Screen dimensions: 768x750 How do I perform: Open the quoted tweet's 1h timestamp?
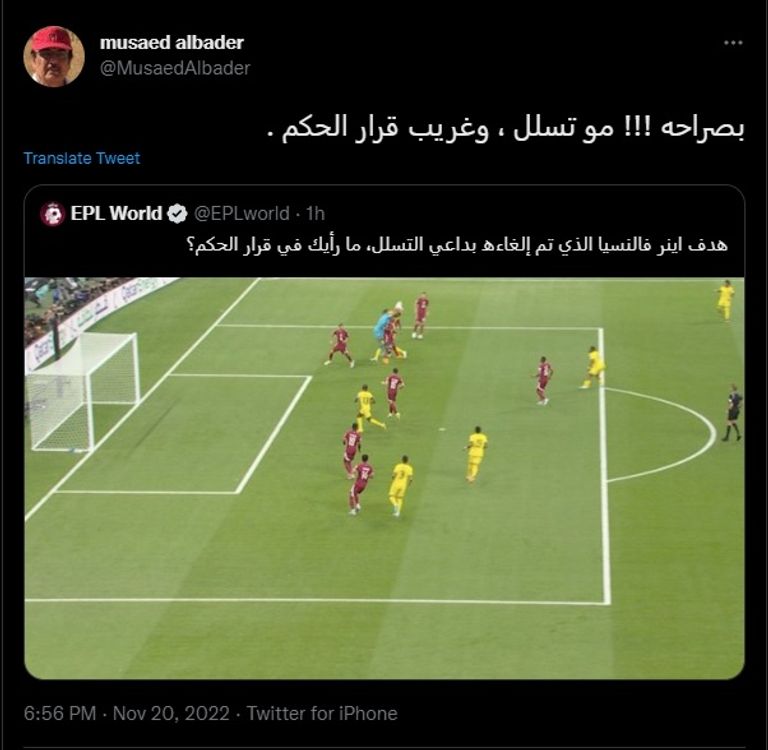click(315, 214)
